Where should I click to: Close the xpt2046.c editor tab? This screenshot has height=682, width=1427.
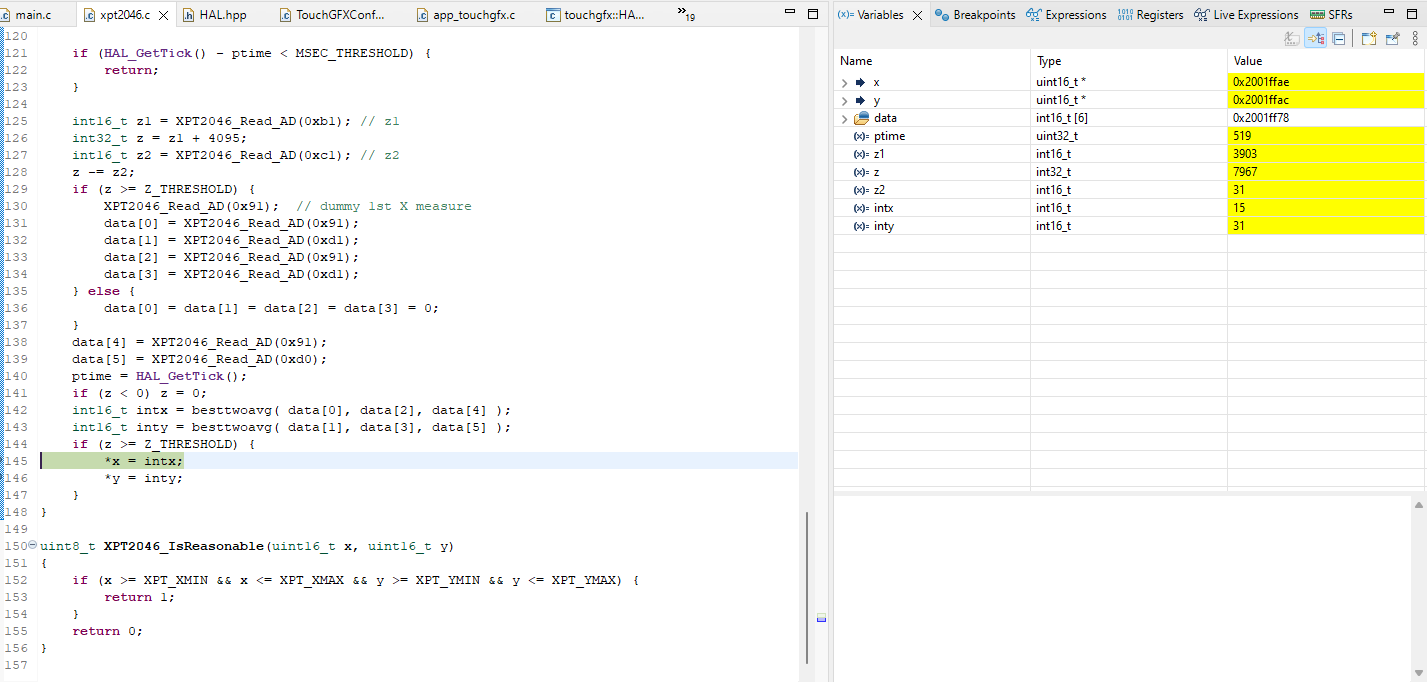tap(164, 16)
